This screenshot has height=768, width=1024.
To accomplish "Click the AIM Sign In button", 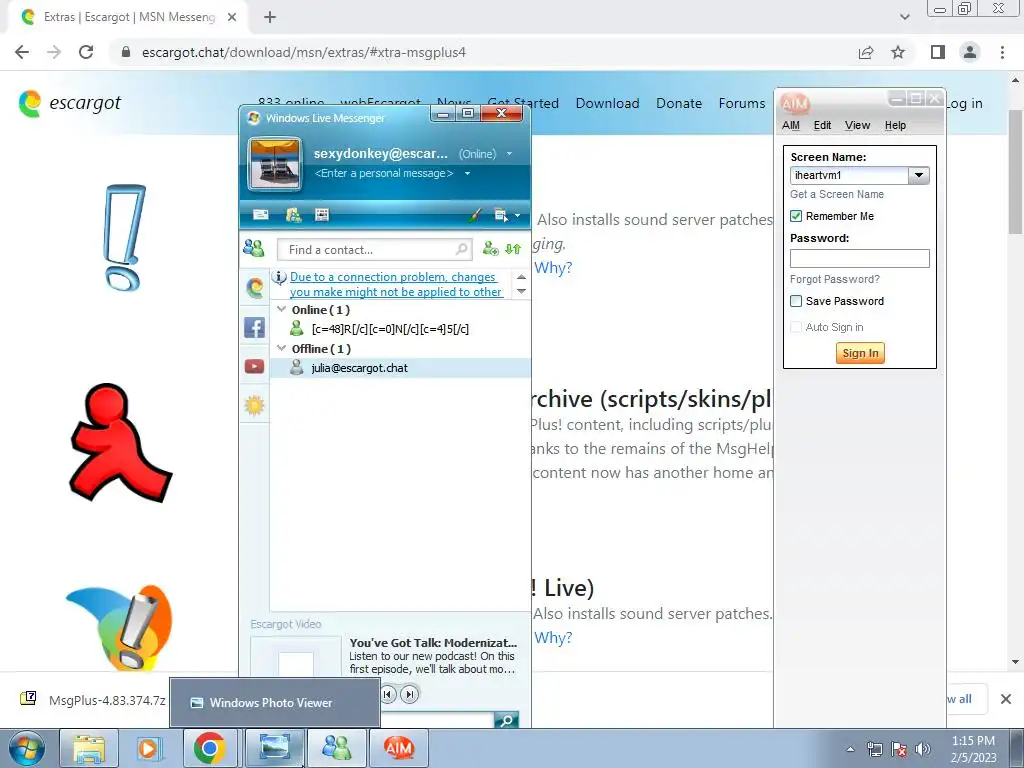I will 860,353.
